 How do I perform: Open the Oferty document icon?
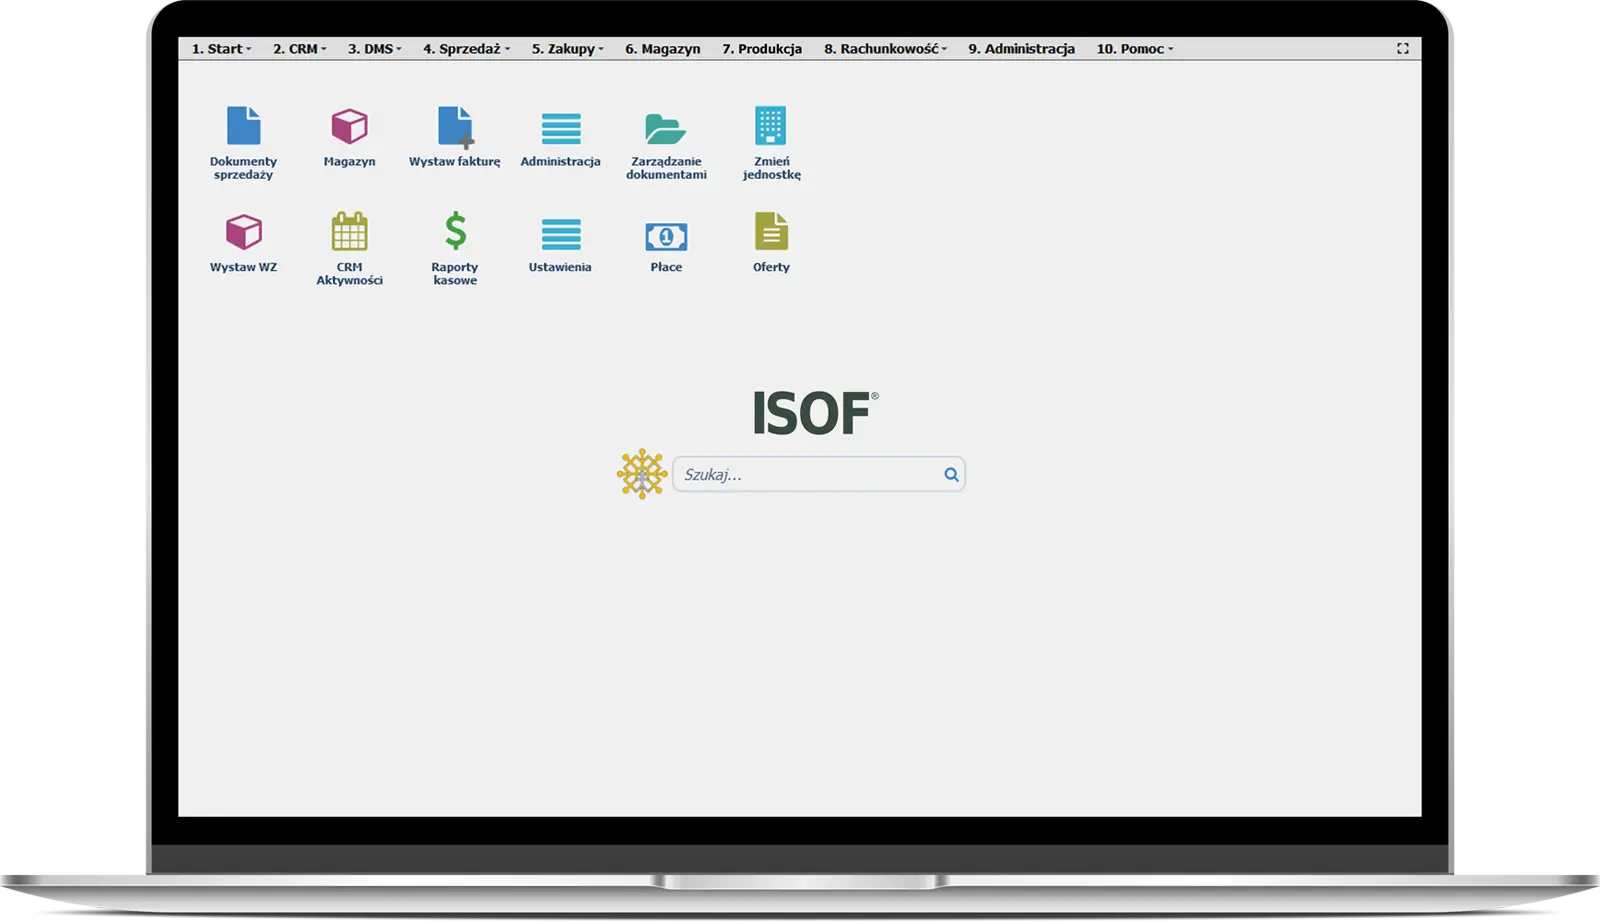coord(771,232)
